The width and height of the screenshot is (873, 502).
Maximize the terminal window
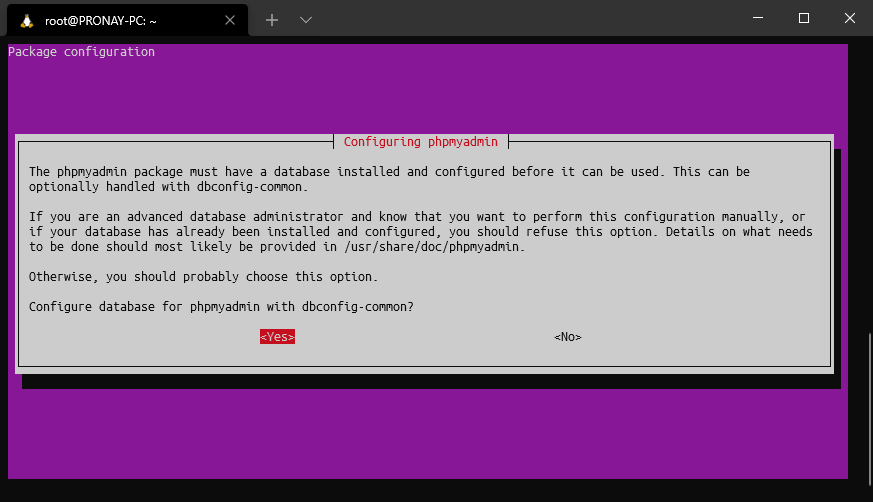coord(804,18)
